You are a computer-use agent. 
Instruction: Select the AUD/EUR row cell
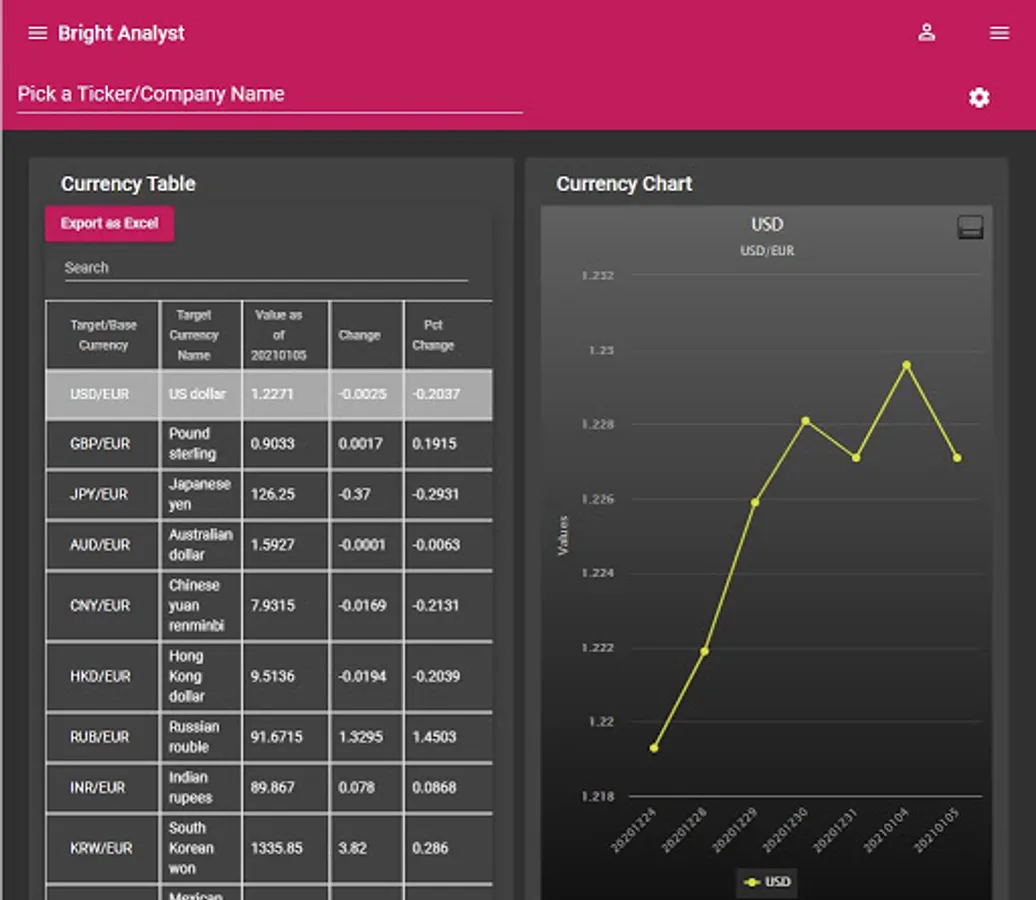click(103, 545)
